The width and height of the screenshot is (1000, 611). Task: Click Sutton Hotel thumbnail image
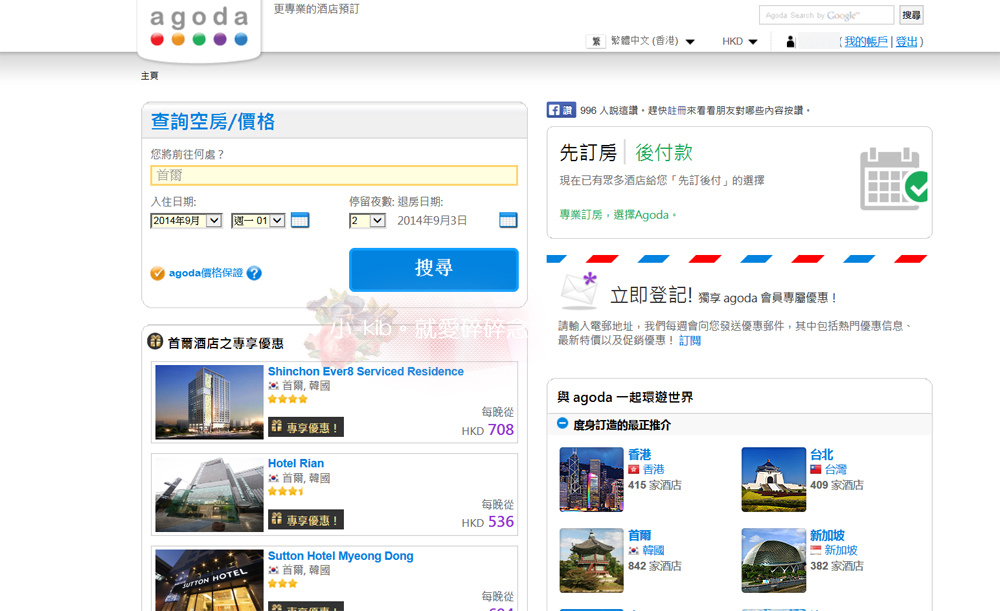[209, 580]
